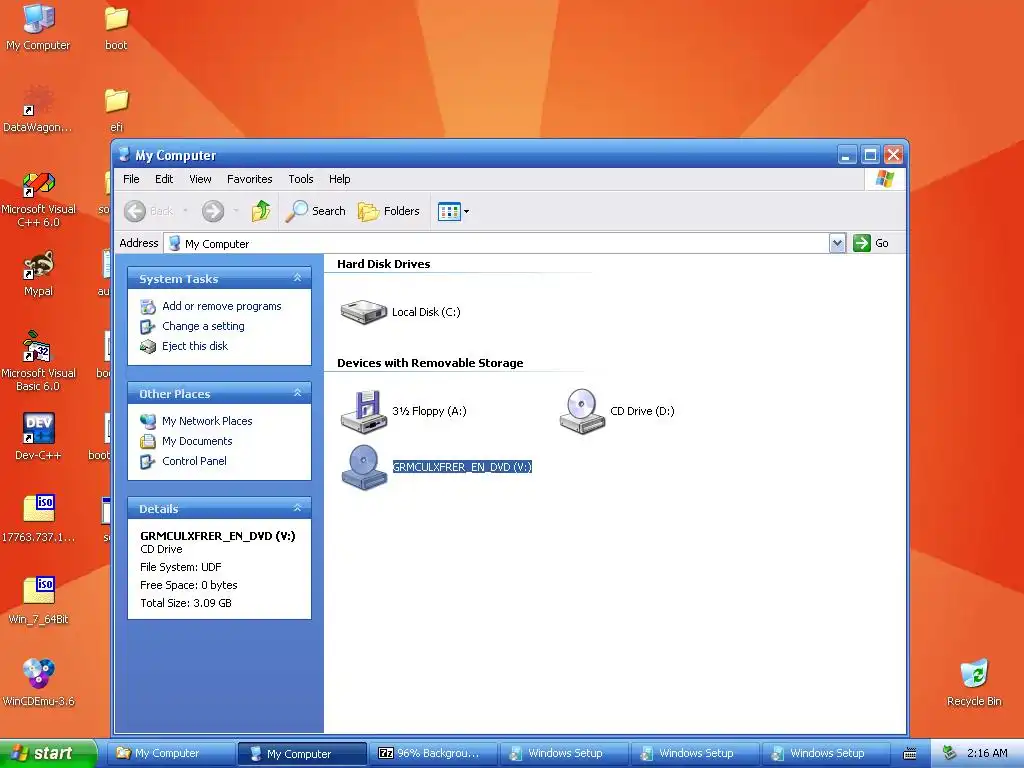Open the View menu
Viewport: 1024px width, 768px height.
point(200,179)
